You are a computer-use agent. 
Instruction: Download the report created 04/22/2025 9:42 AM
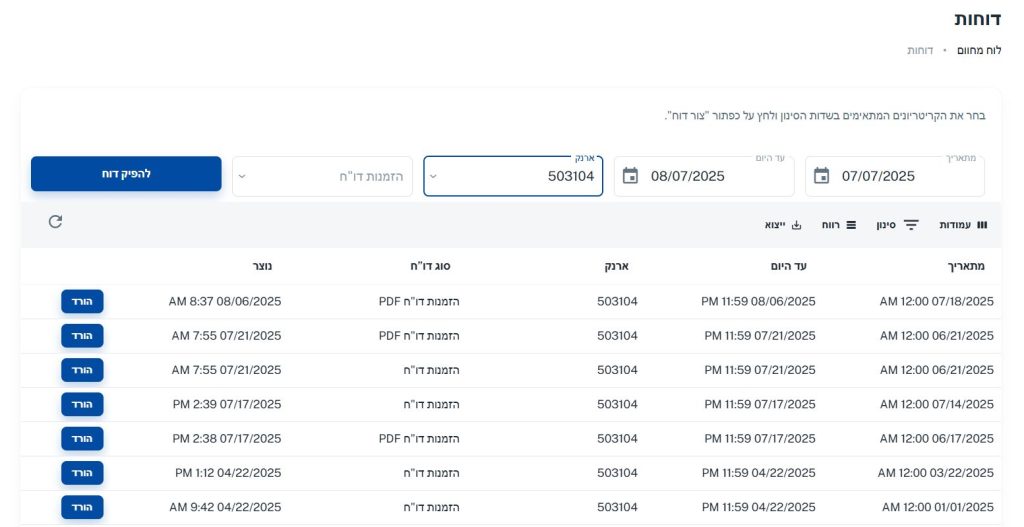click(82, 507)
